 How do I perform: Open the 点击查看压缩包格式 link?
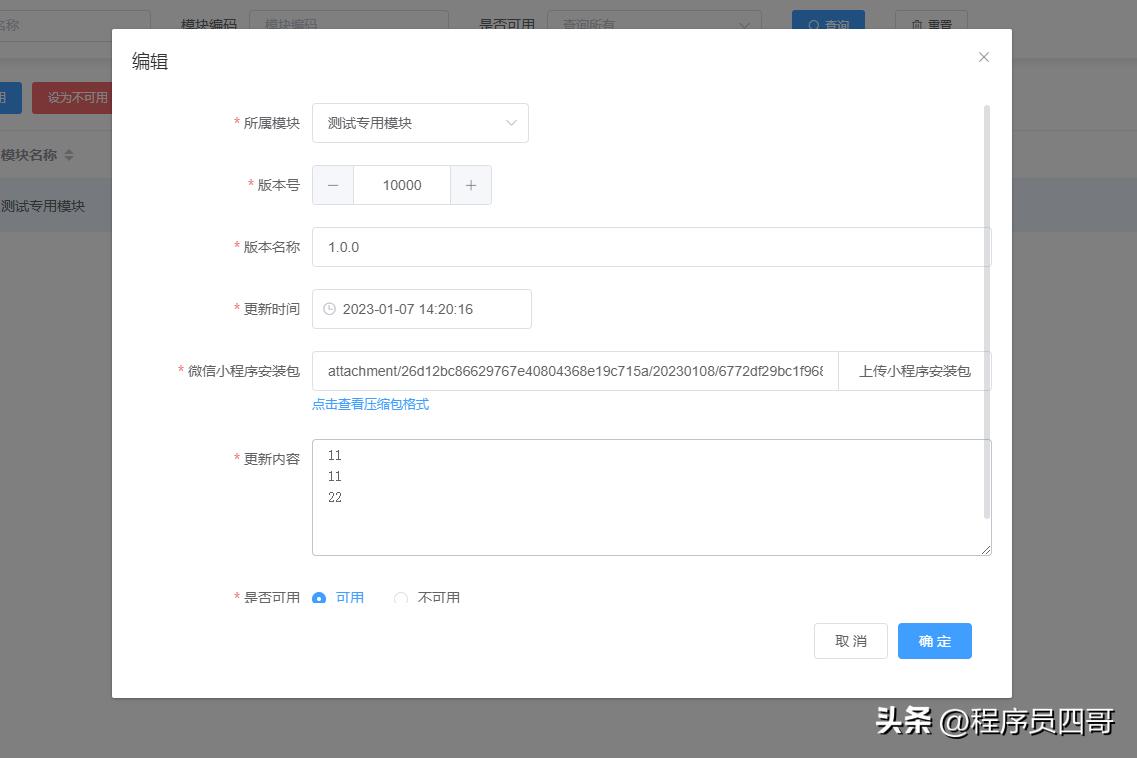pos(370,404)
